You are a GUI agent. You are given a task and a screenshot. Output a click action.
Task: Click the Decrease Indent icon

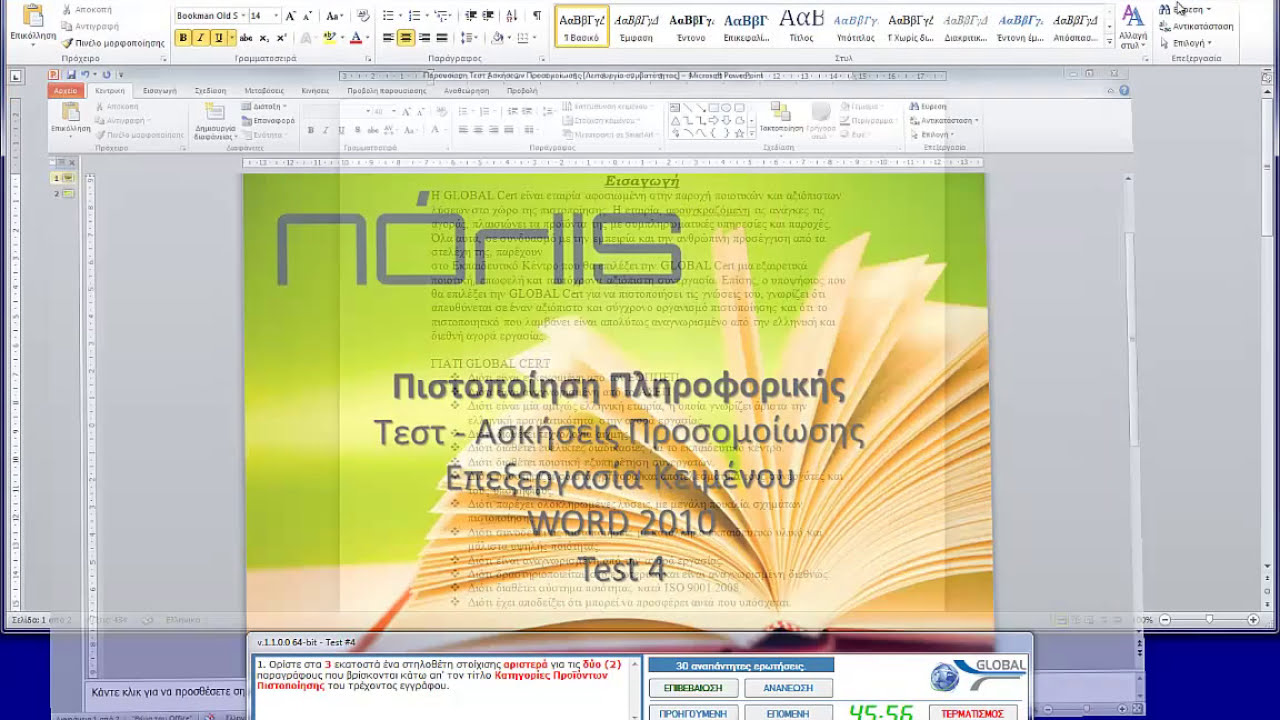pos(472,16)
